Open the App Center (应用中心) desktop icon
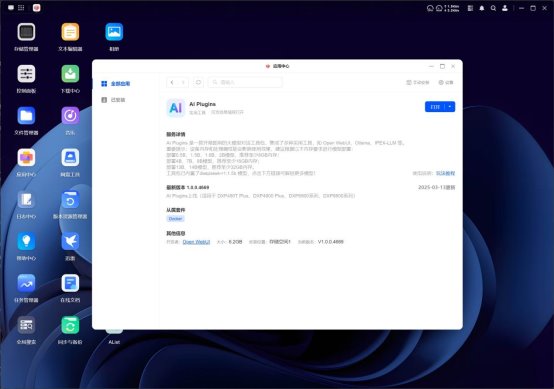This screenshot has height=389, width=554. (x=26, y=158)
